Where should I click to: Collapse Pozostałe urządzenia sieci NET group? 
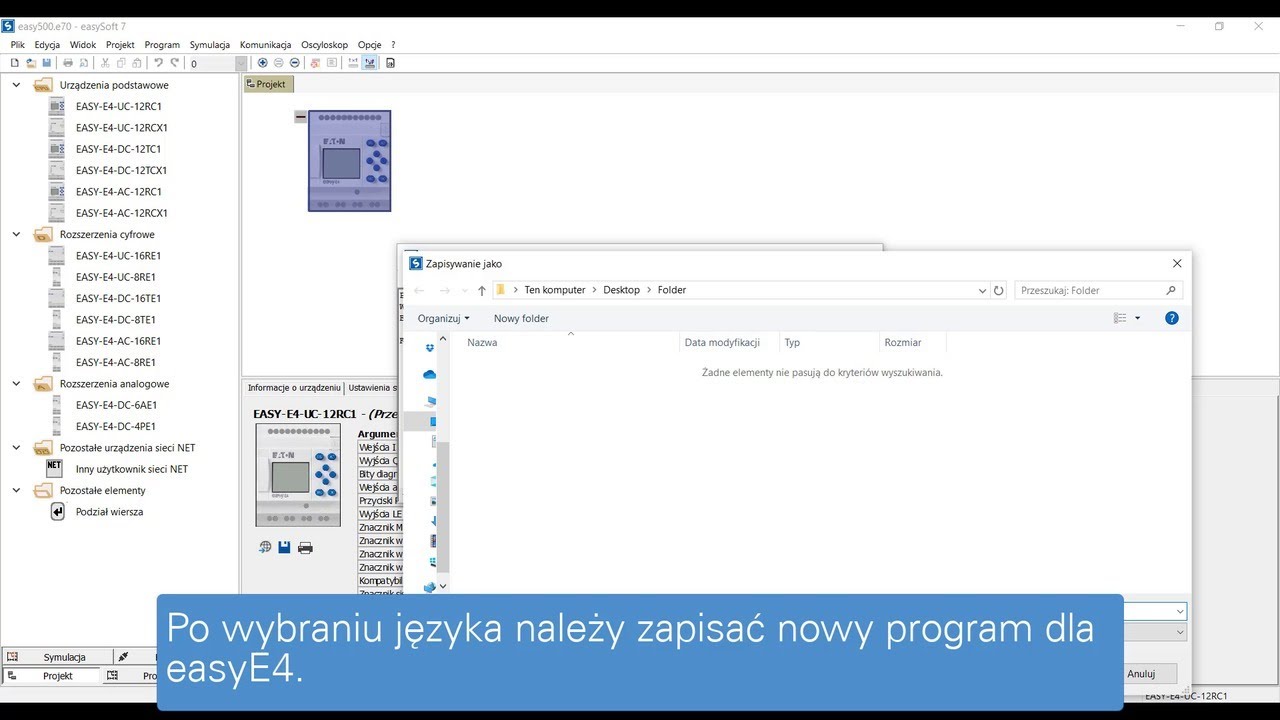click(16, 447)
